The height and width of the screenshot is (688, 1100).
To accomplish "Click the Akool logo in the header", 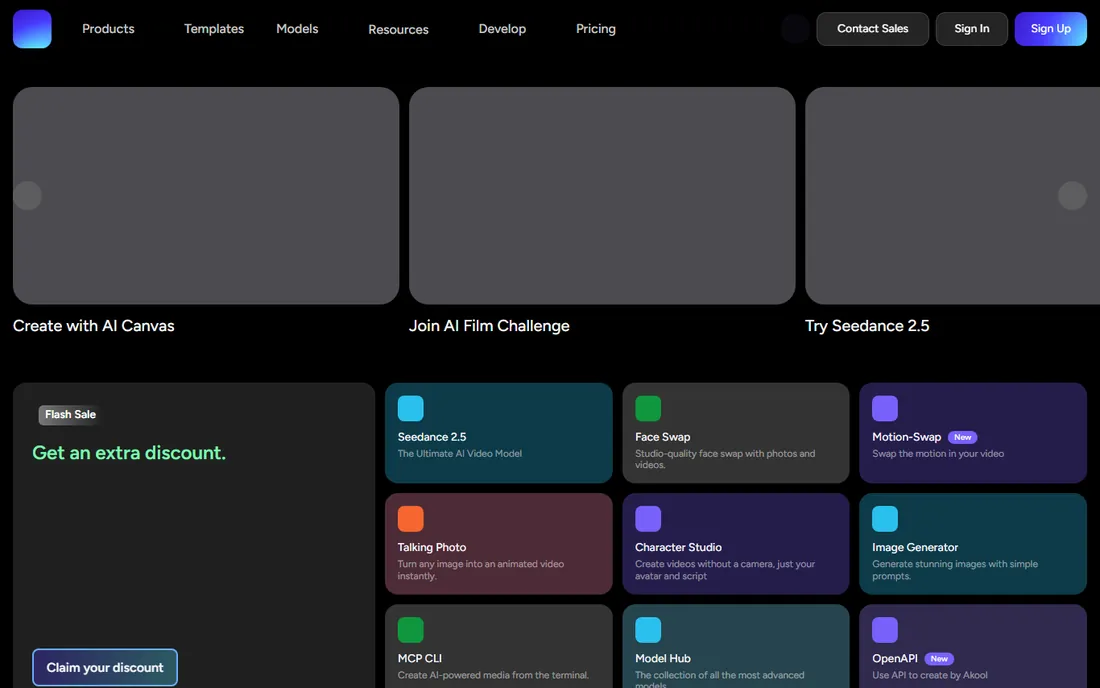I will click(32, 29).
